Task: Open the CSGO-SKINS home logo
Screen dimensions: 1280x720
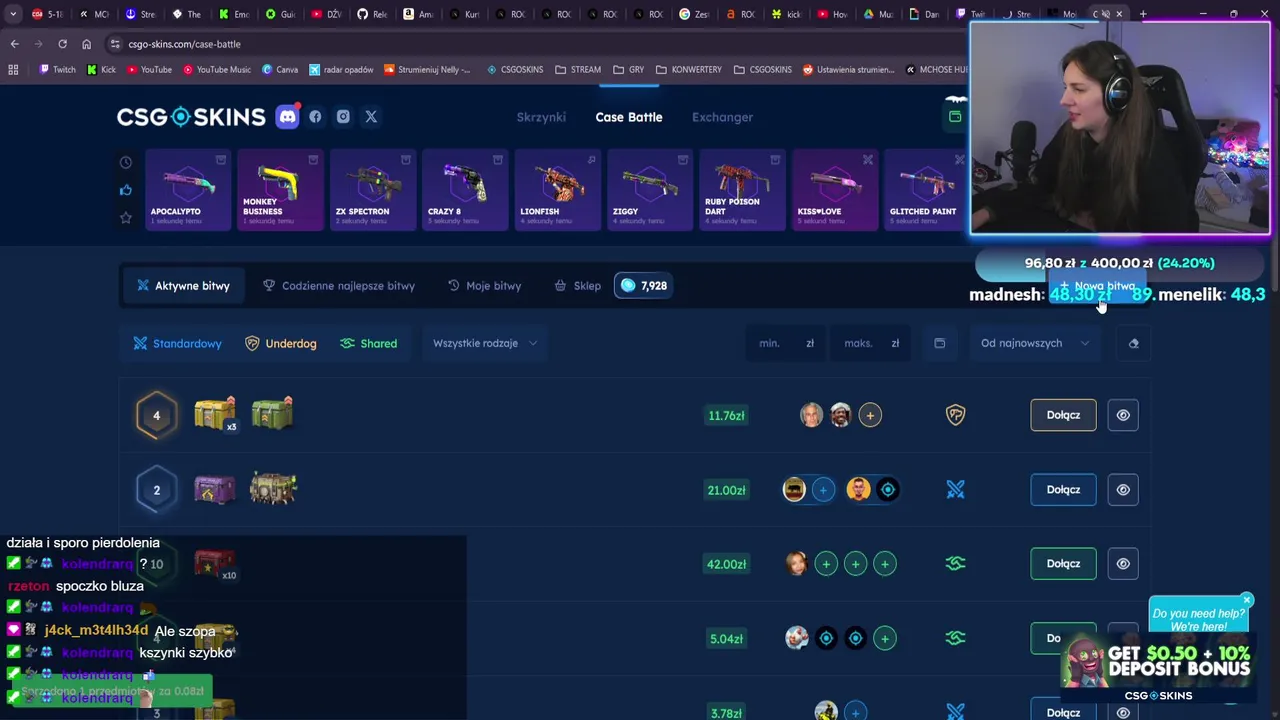Action: coord(191,117)
